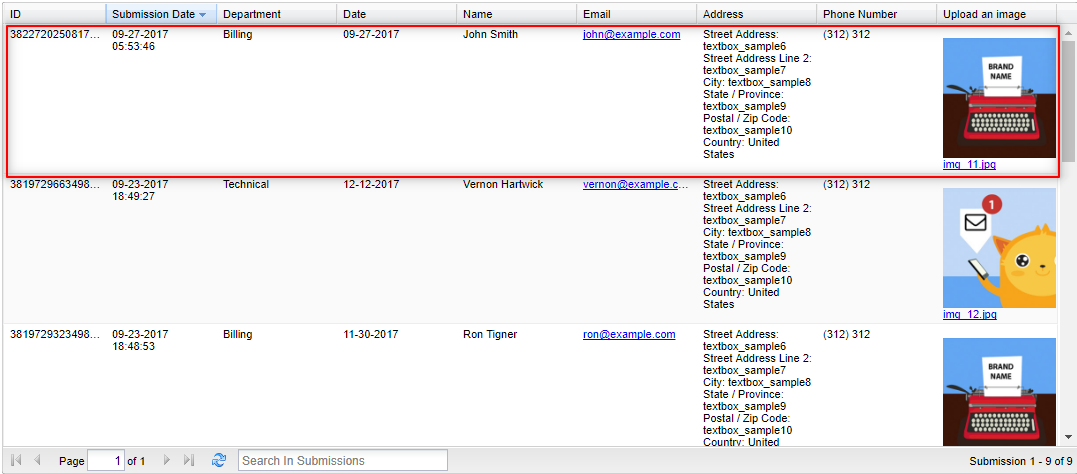The image size is (1077, 474).
Task: Select the ID cell starting 3819729323498
Action: 54,335
